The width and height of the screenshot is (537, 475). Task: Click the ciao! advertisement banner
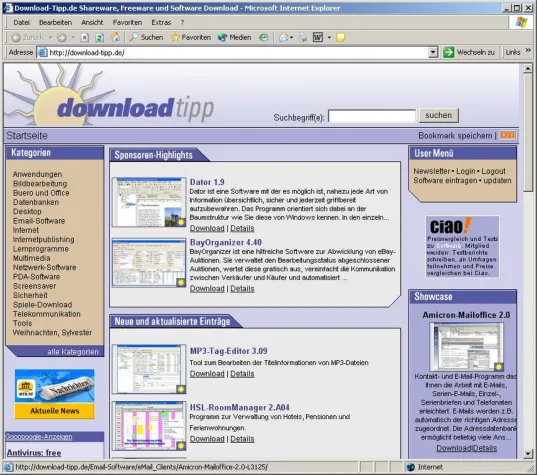click(462, 246)
